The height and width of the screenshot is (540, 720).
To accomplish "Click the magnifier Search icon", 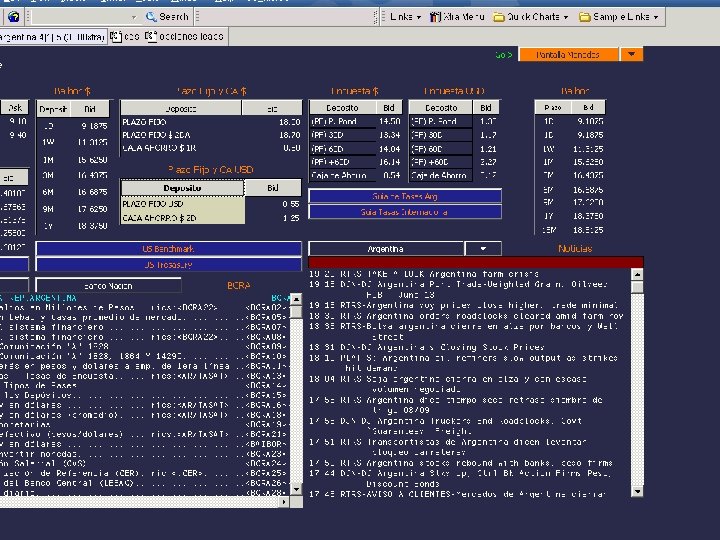I will coord(151,17).
